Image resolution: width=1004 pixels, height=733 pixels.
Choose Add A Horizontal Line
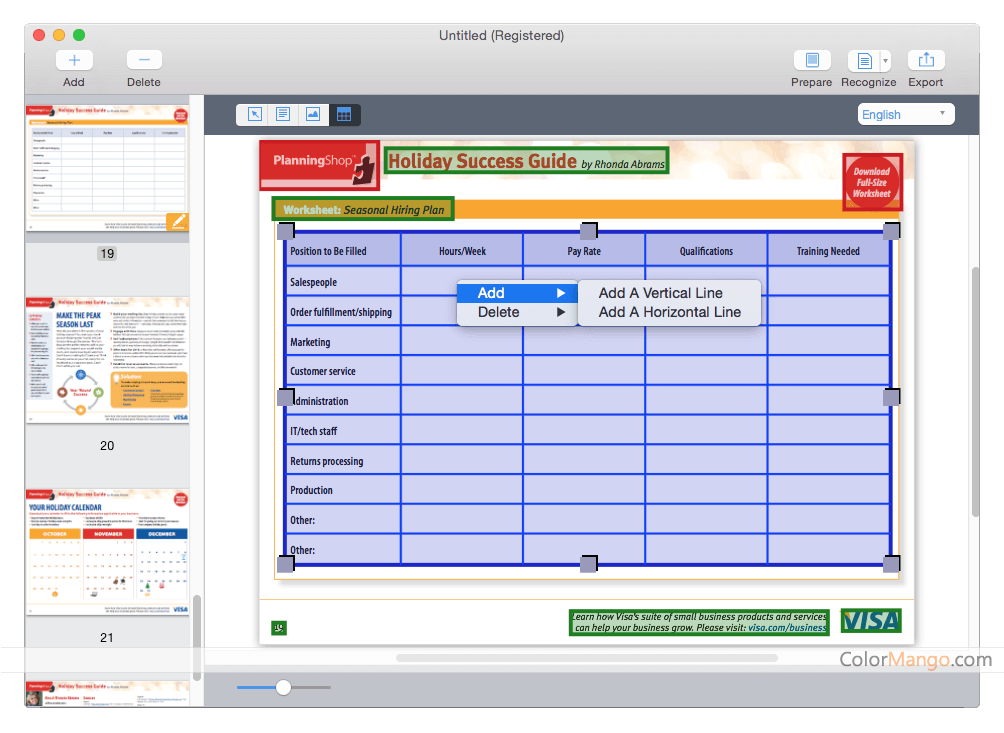point(670,313)
